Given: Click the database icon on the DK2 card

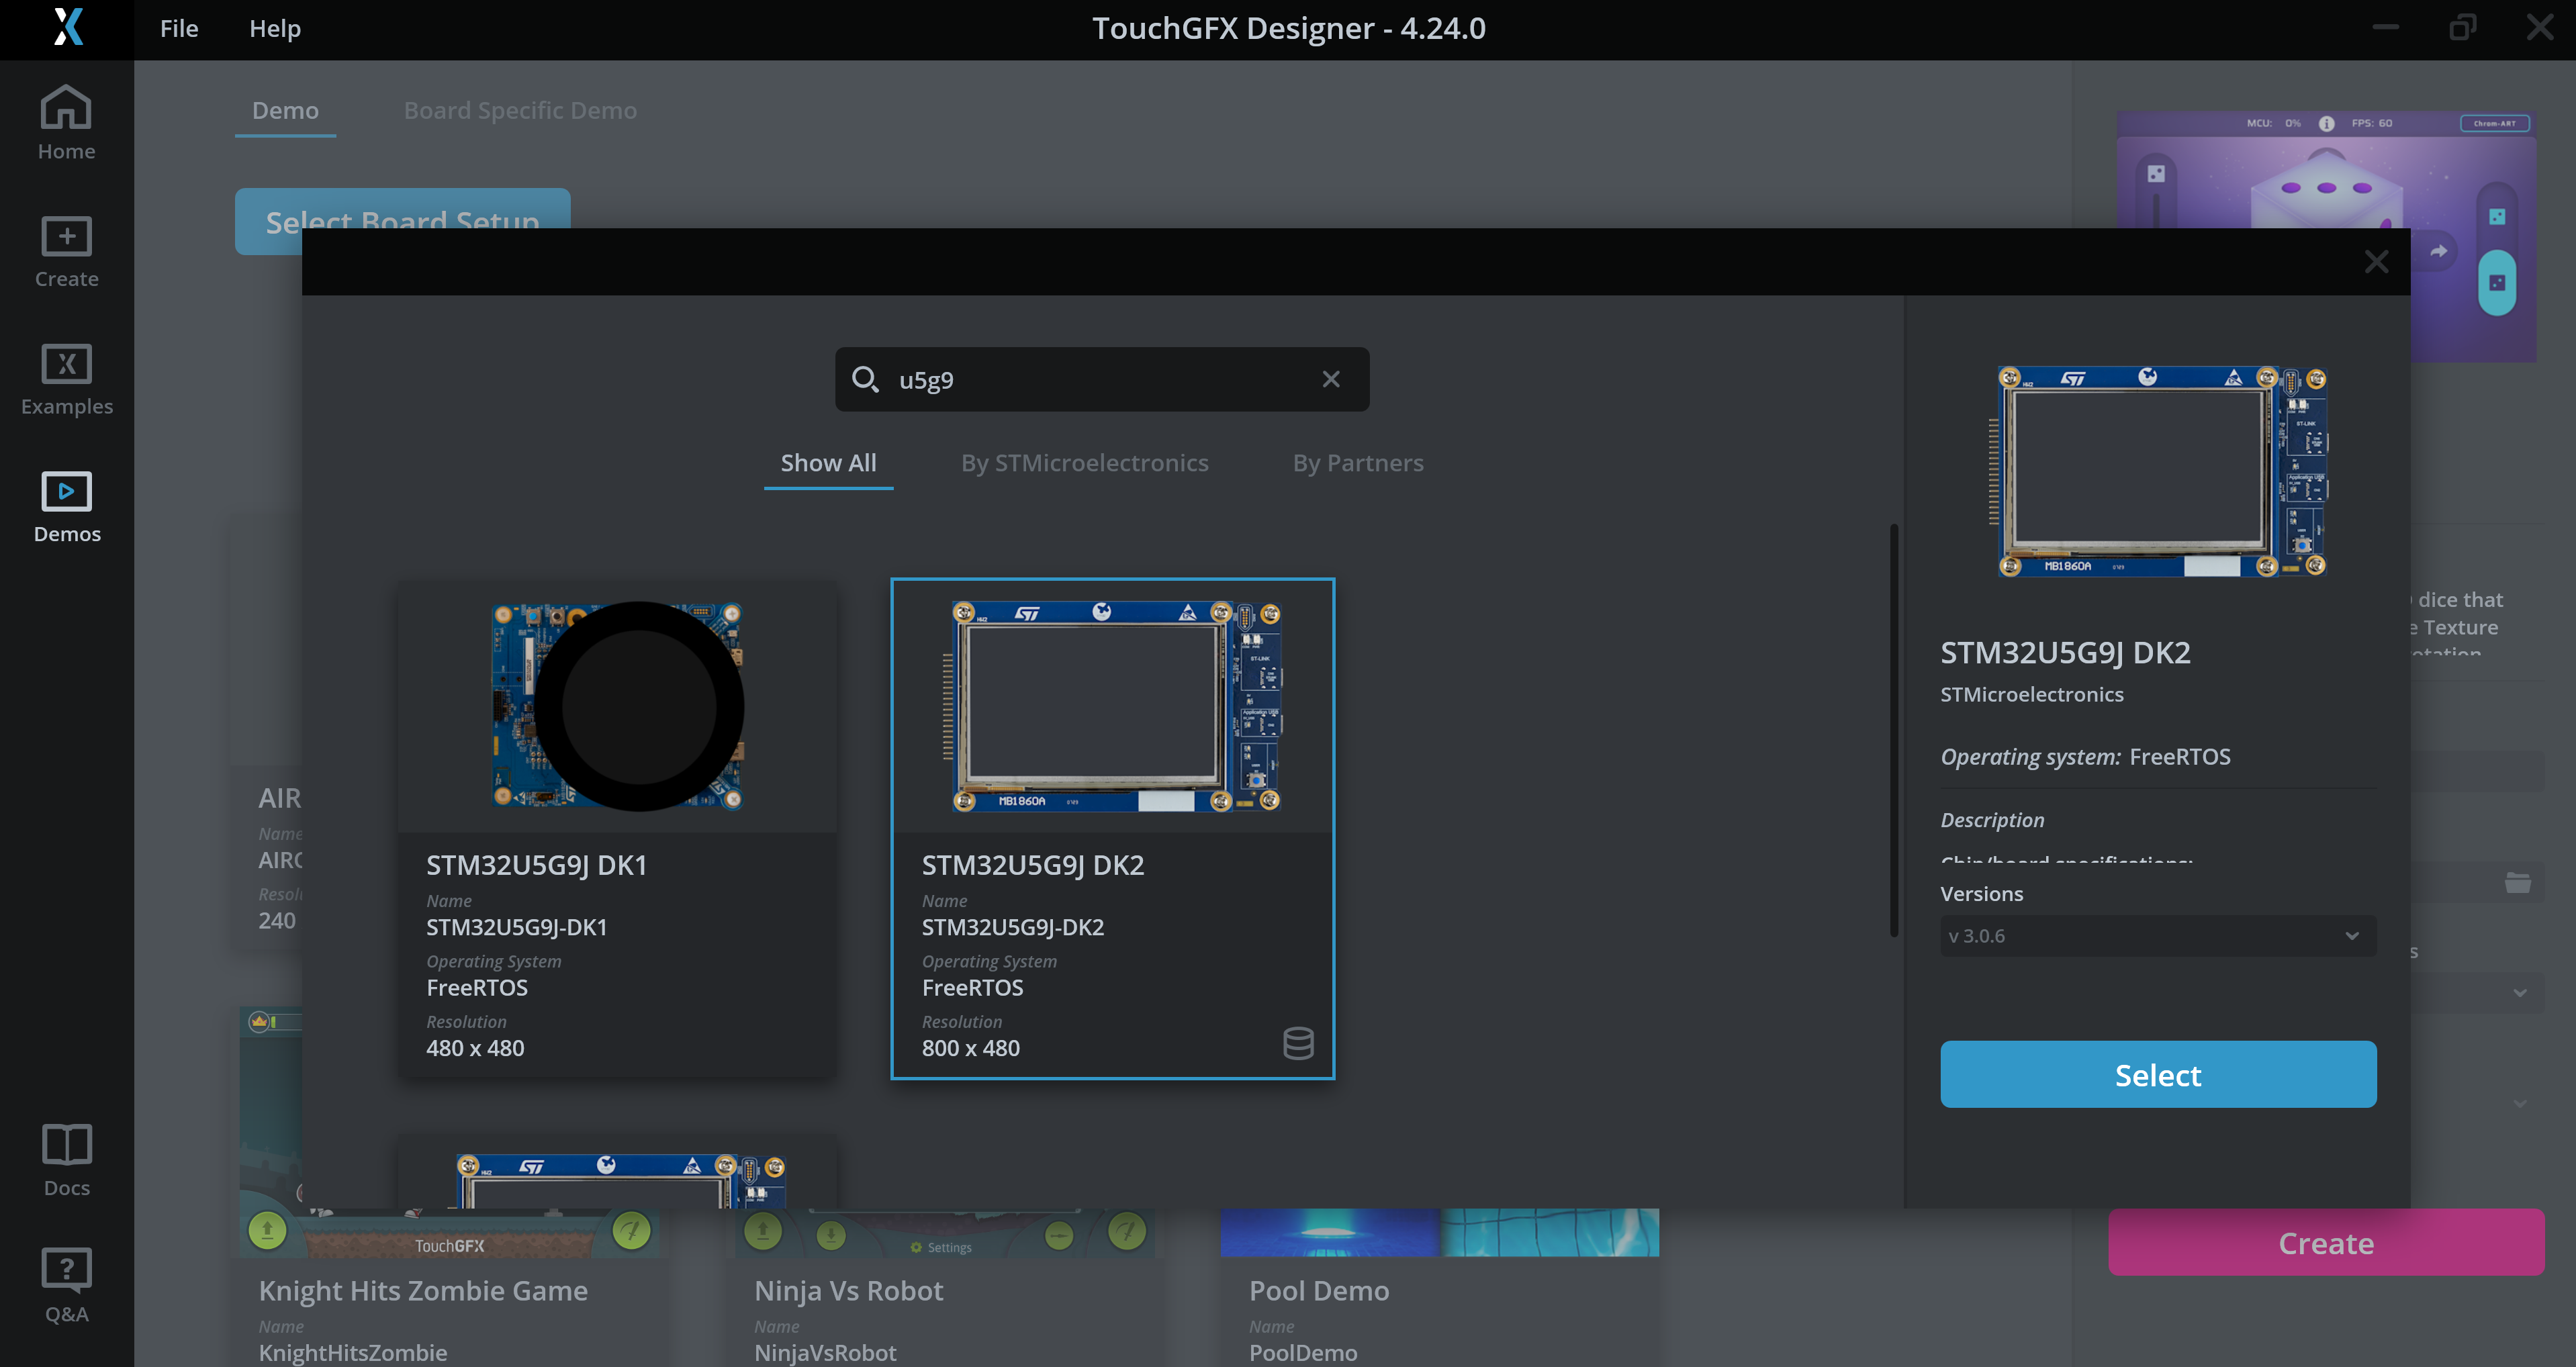Looking at the screenshot, I should click(1298, 1043).
